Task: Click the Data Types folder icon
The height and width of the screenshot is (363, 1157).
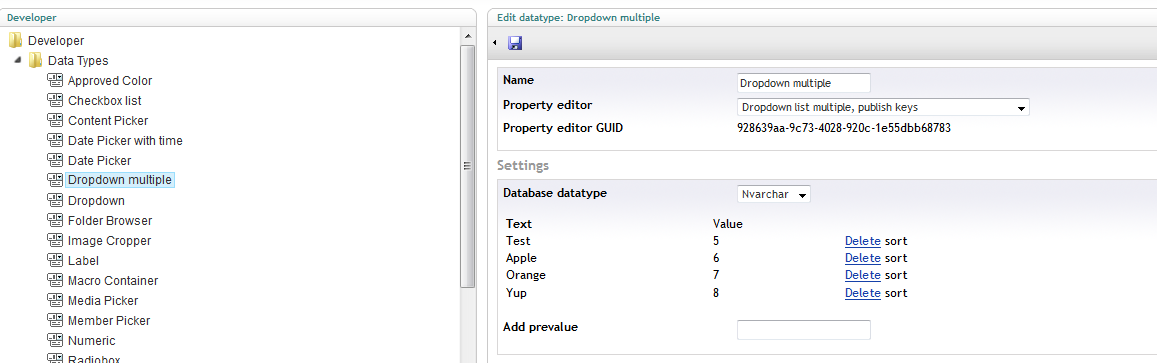Action: tap(35, 60)
